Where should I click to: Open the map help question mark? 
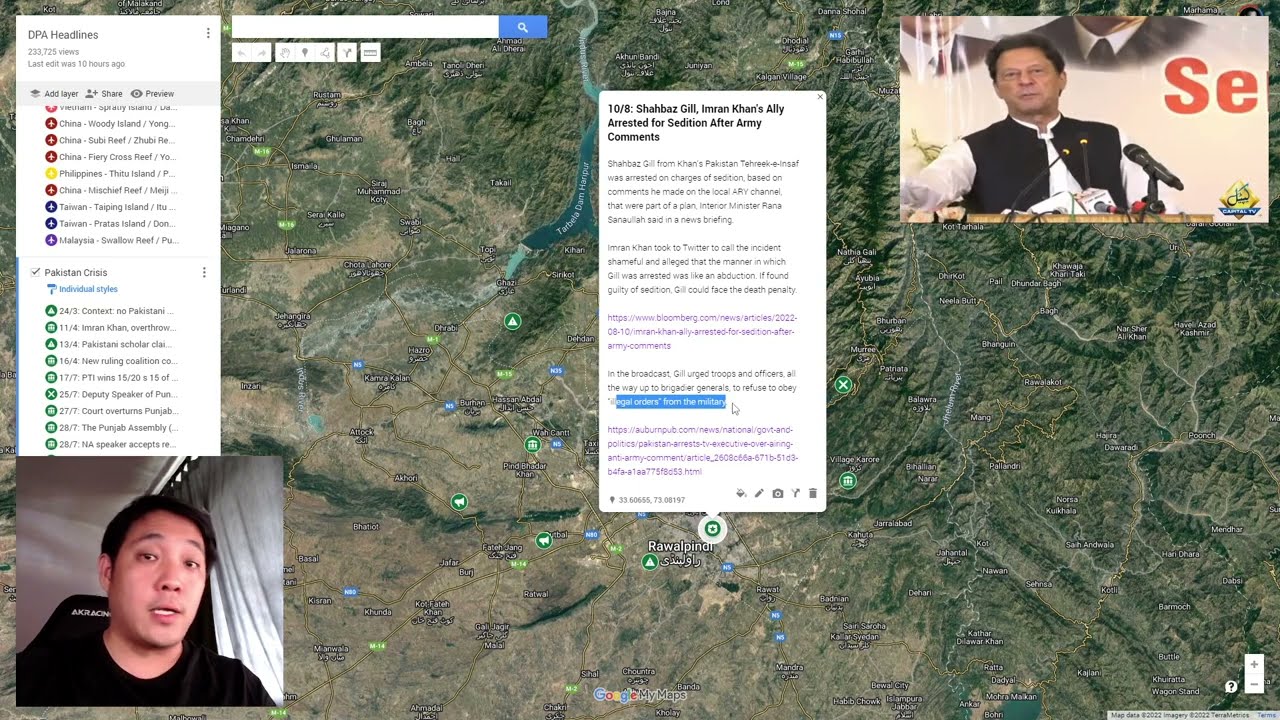1231,687
